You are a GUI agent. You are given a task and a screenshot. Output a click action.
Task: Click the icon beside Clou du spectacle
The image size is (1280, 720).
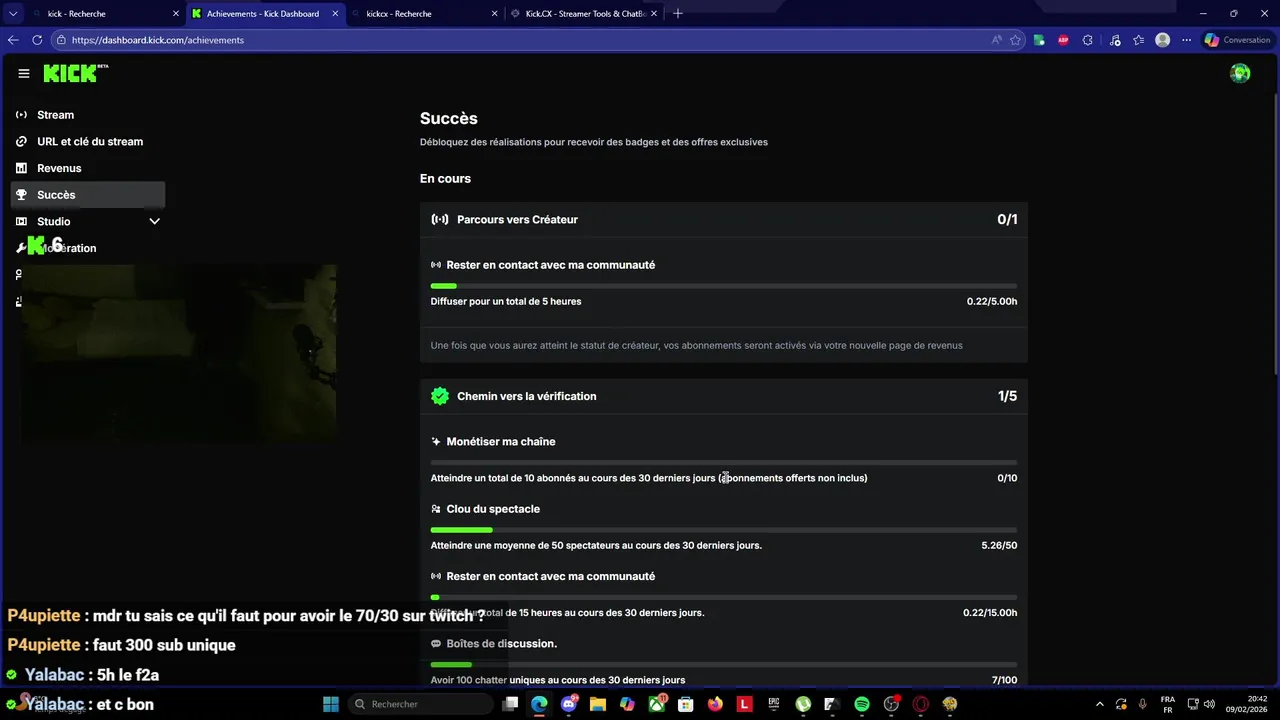coord(436,509)
